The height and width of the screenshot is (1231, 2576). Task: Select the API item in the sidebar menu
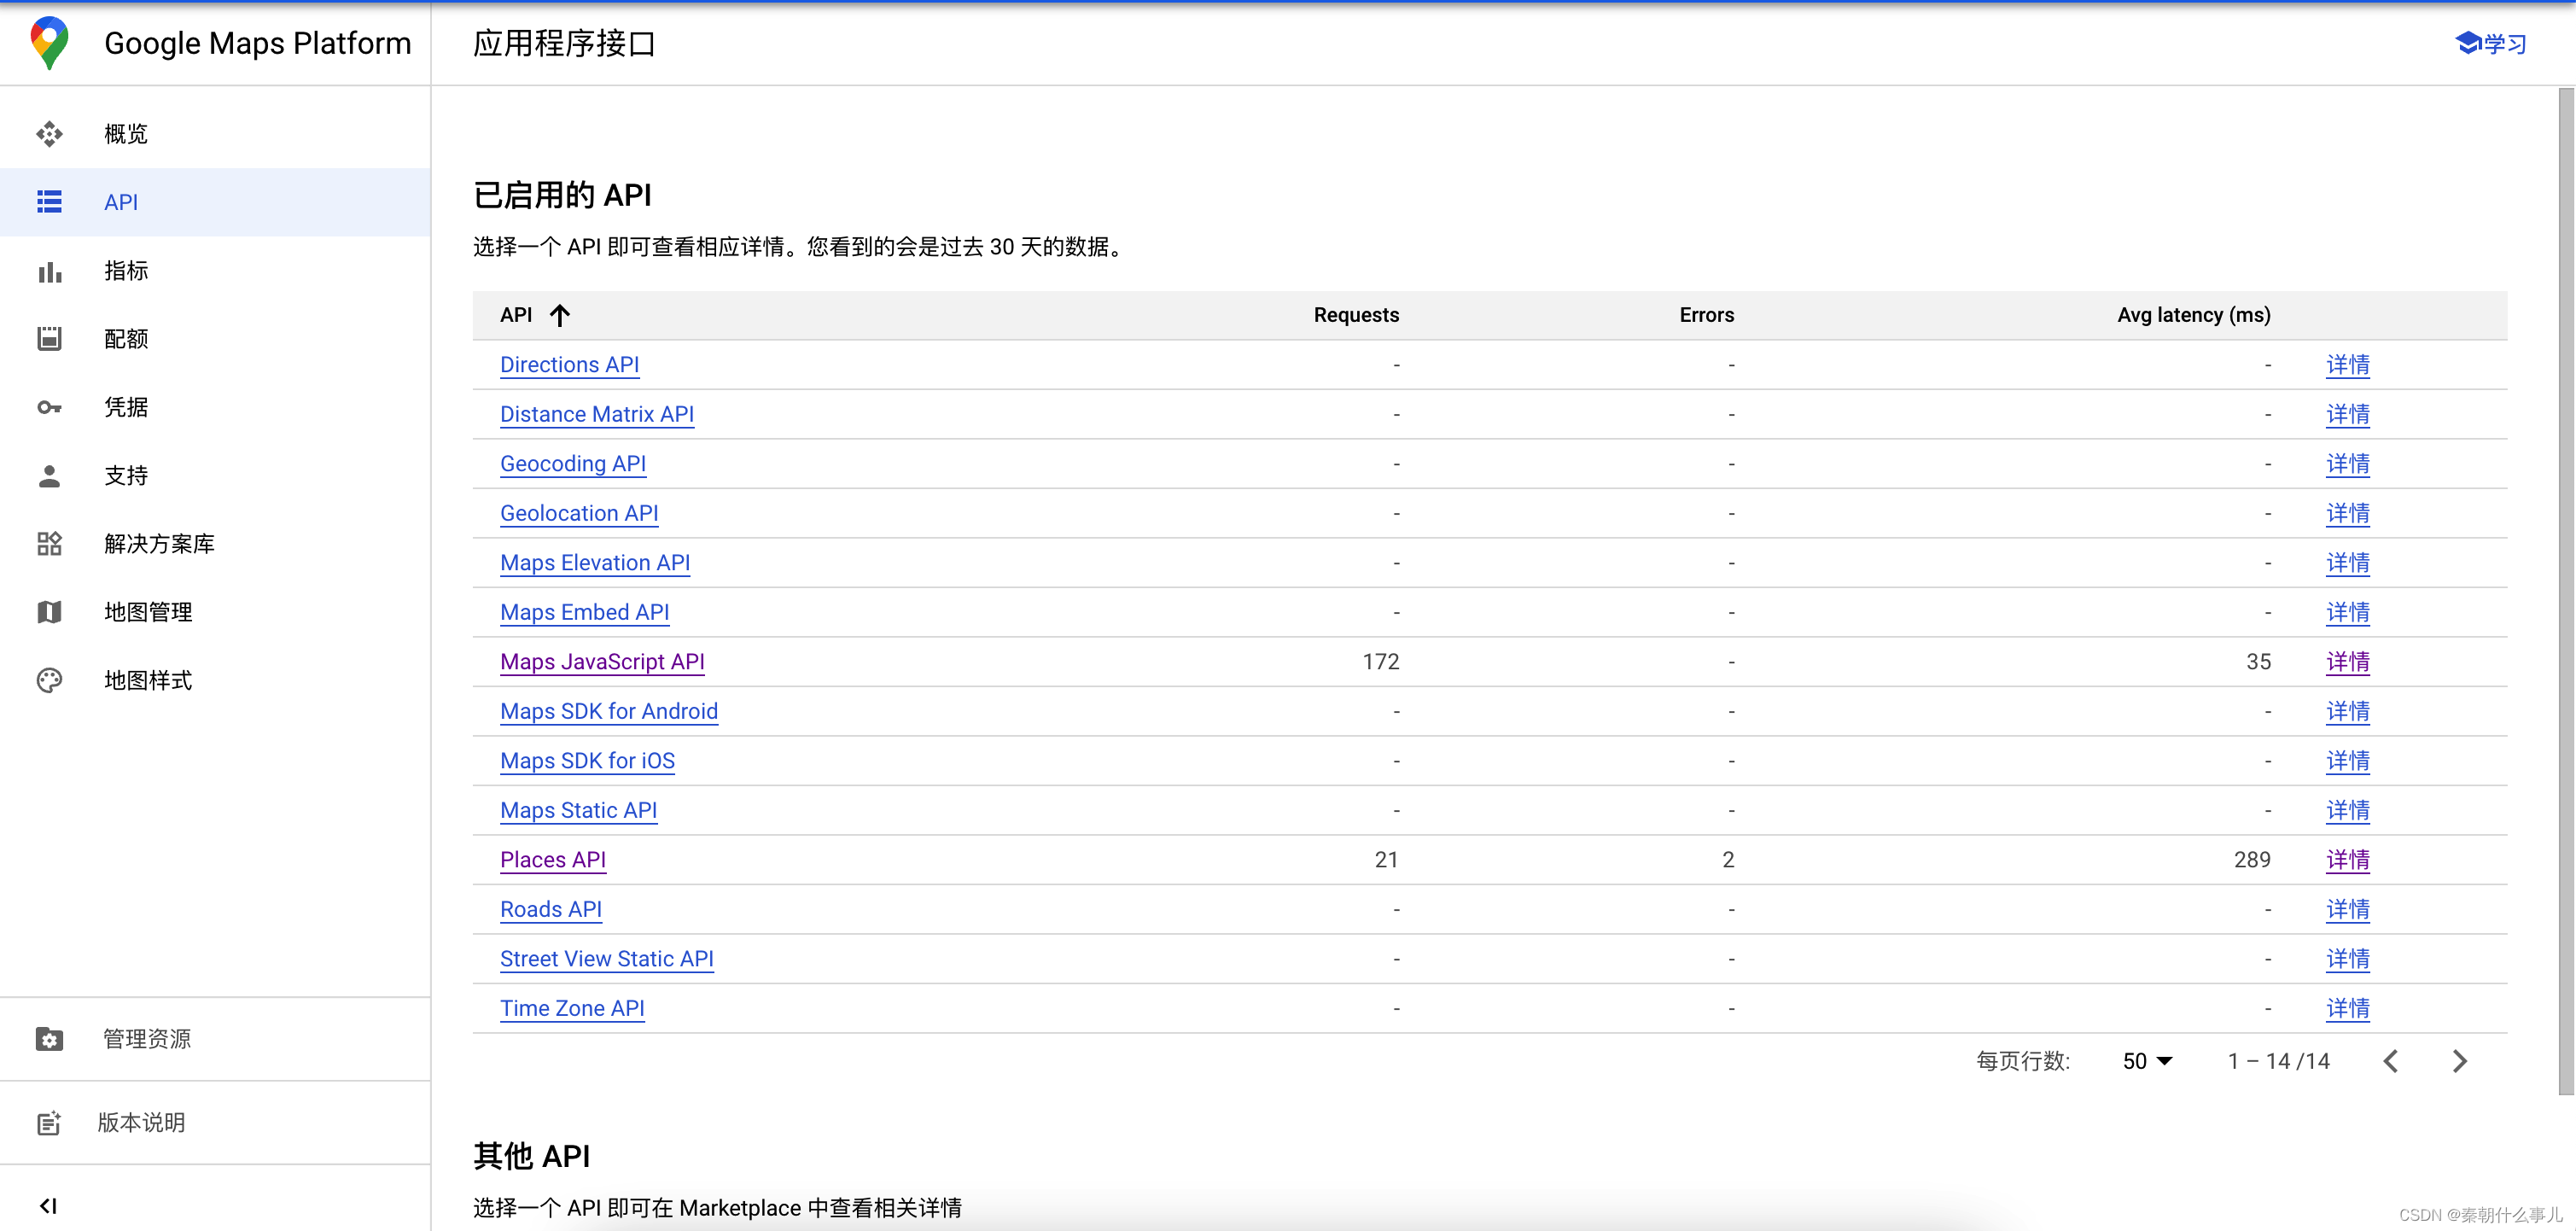pos(120,202)
